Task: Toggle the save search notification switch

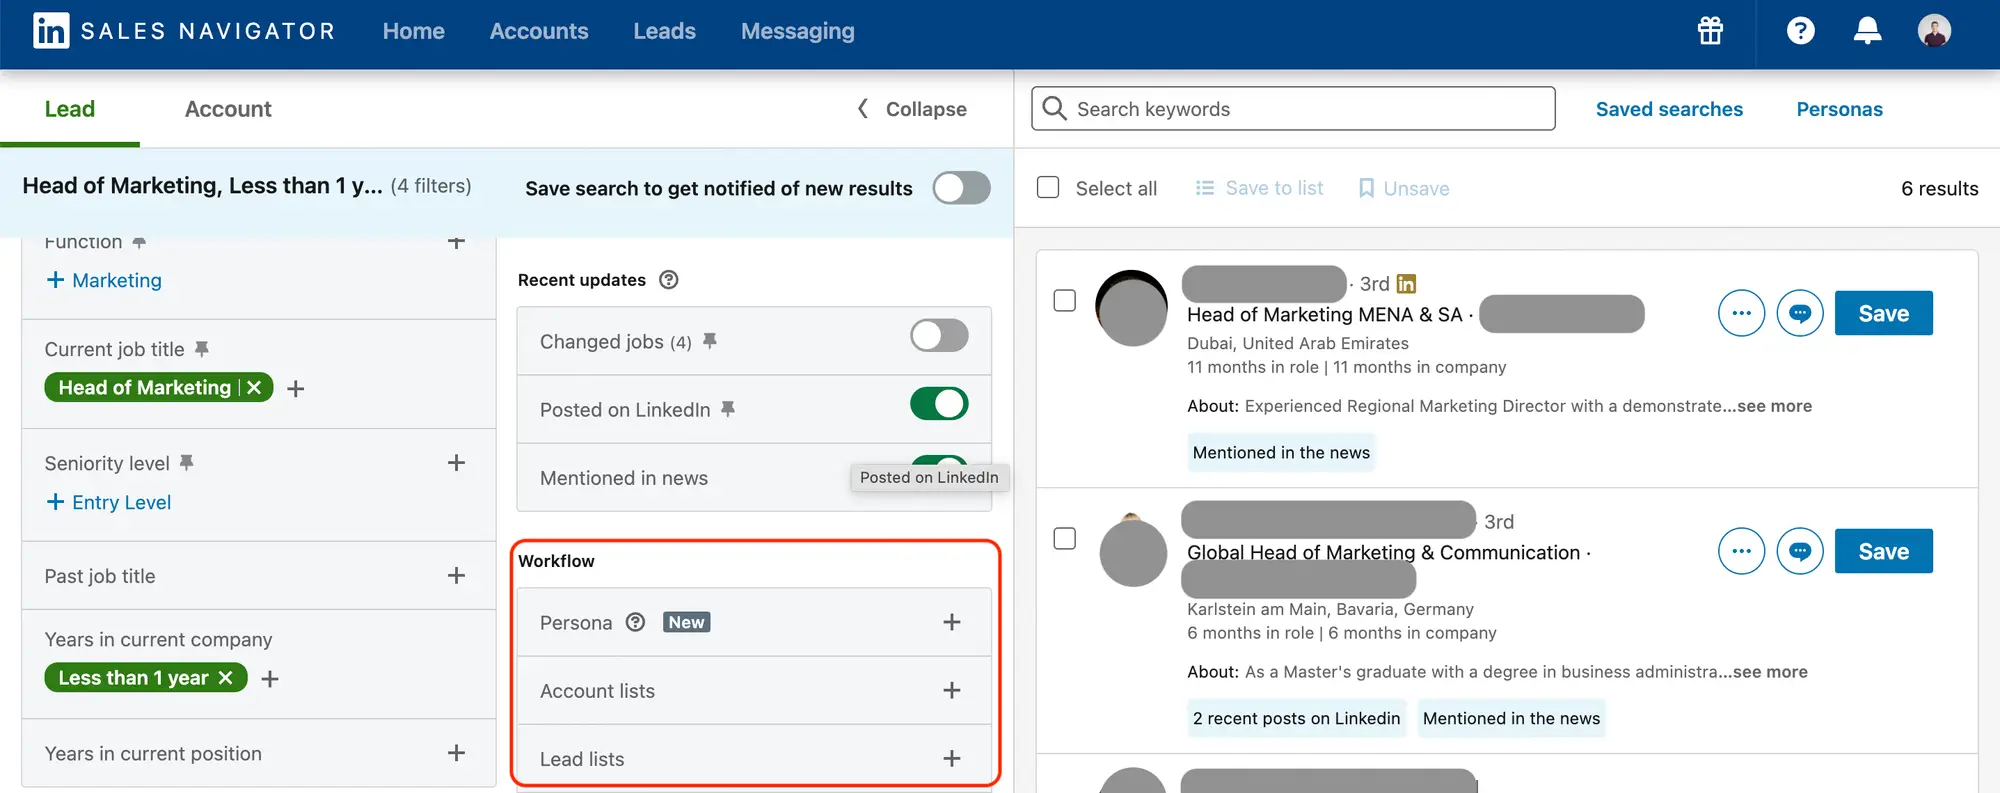Action: (961, 188)
